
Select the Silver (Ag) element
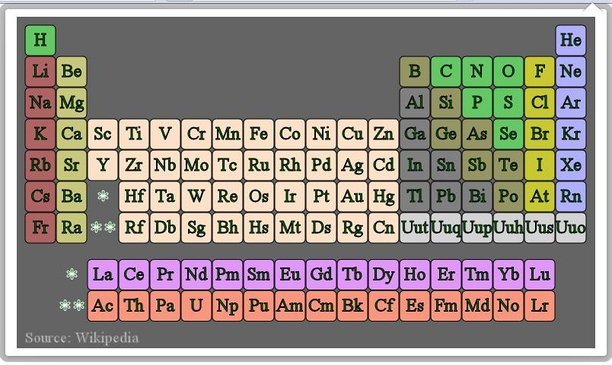click(x=352, y=165)
